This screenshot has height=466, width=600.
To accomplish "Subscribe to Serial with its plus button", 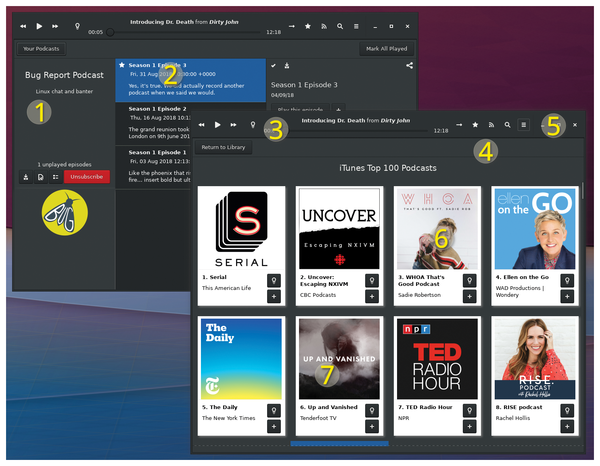I will tap(274, 297).
